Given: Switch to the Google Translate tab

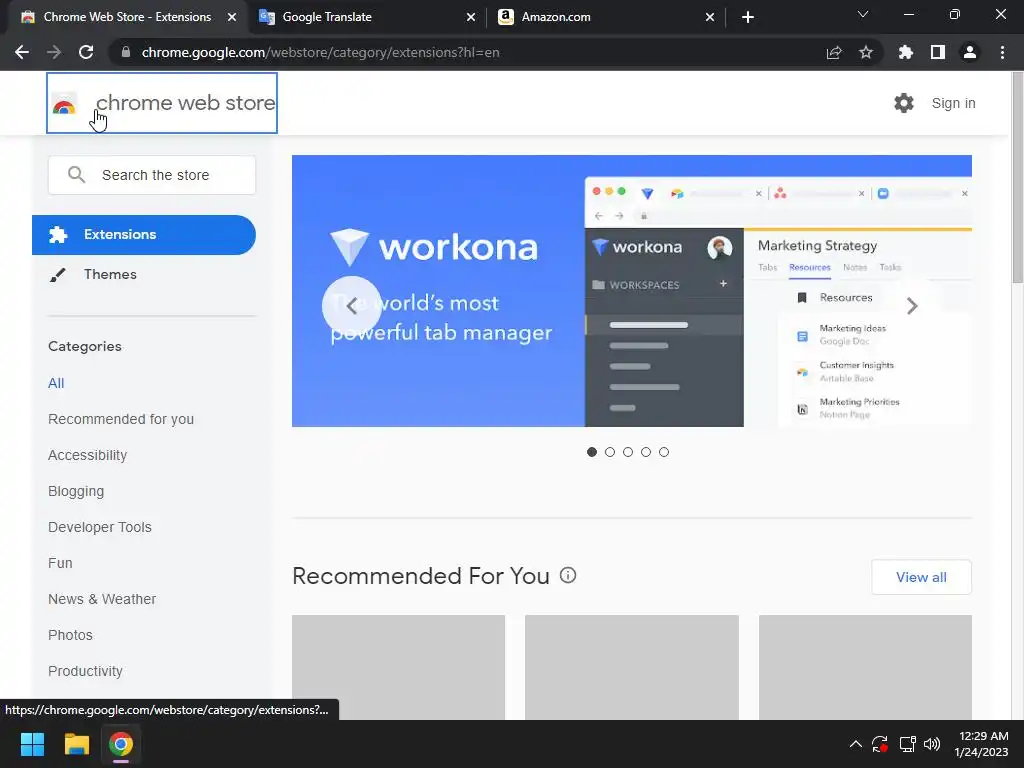Looking at the screenshot, I should [366, 17].
